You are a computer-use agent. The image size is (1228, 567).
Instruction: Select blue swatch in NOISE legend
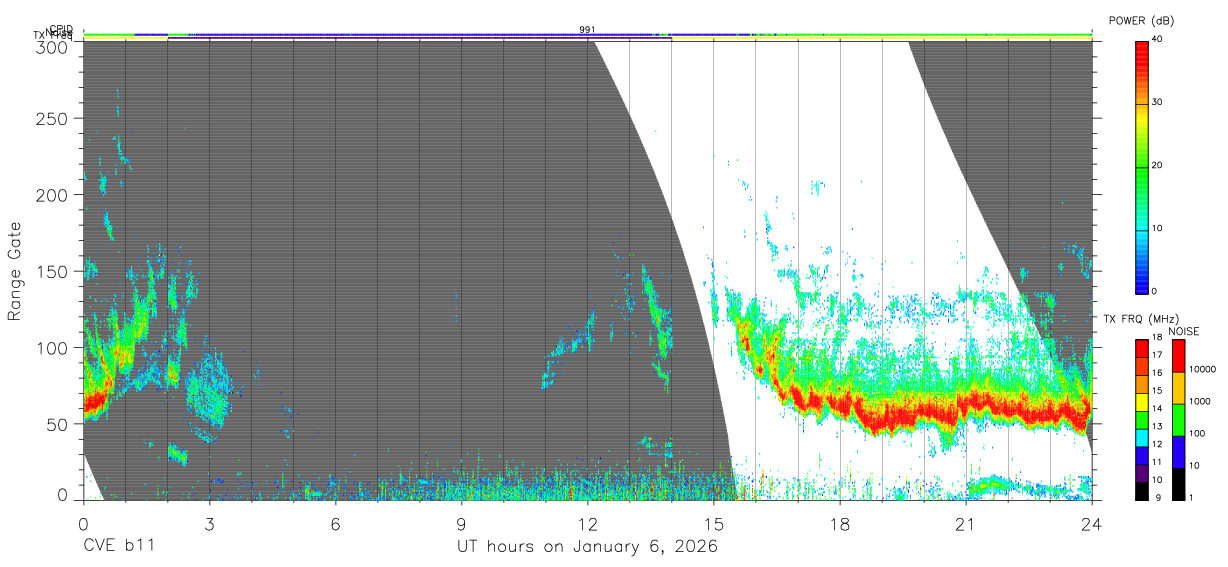[1179, 452]
